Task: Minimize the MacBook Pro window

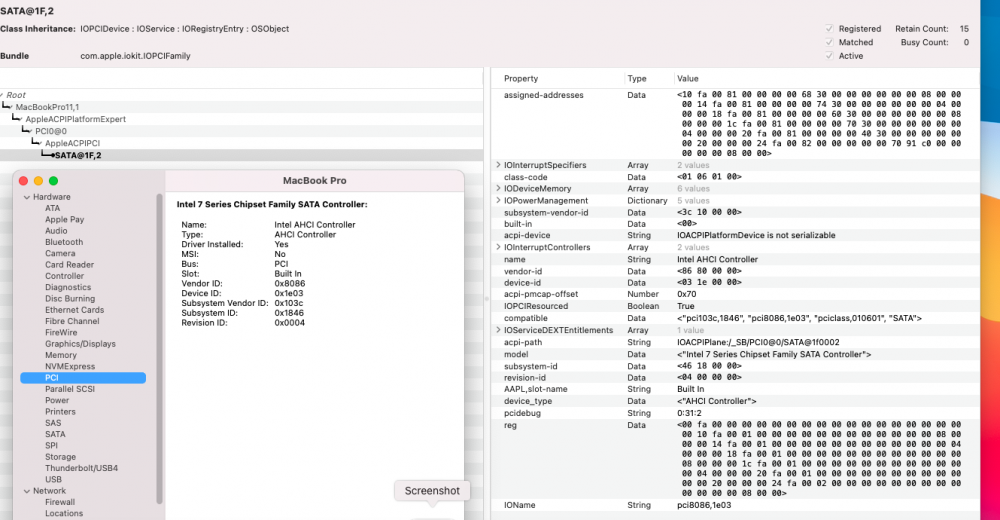Action: click(x=38, y=181)
